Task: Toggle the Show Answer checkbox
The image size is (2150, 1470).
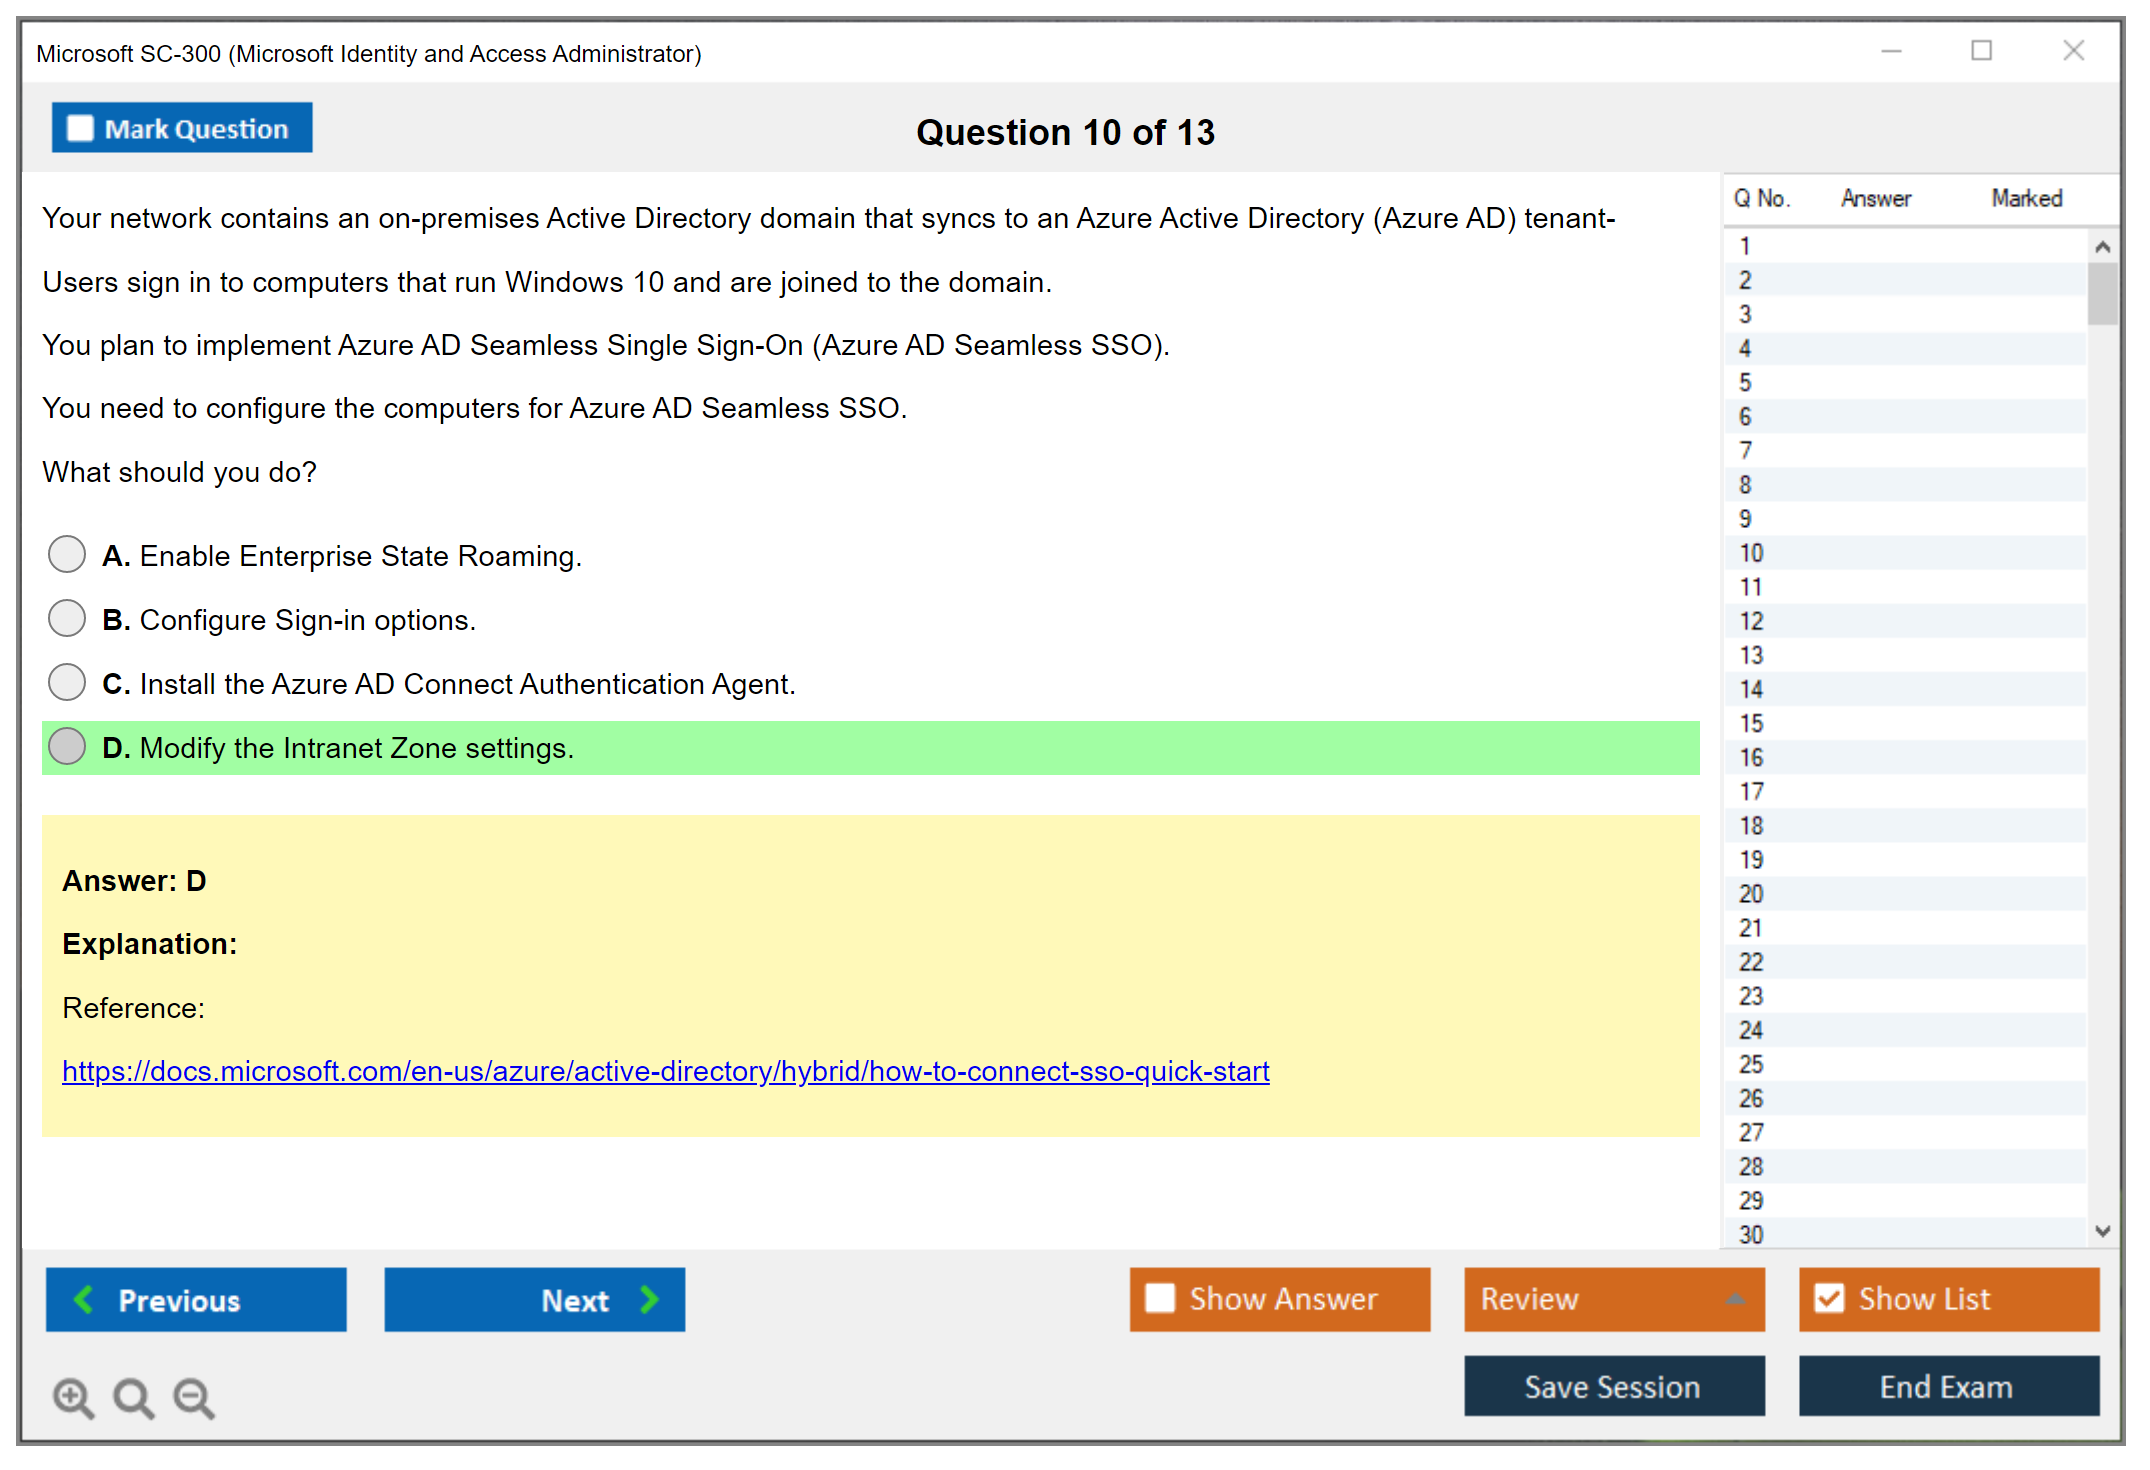Action: click(1160, 1298)
